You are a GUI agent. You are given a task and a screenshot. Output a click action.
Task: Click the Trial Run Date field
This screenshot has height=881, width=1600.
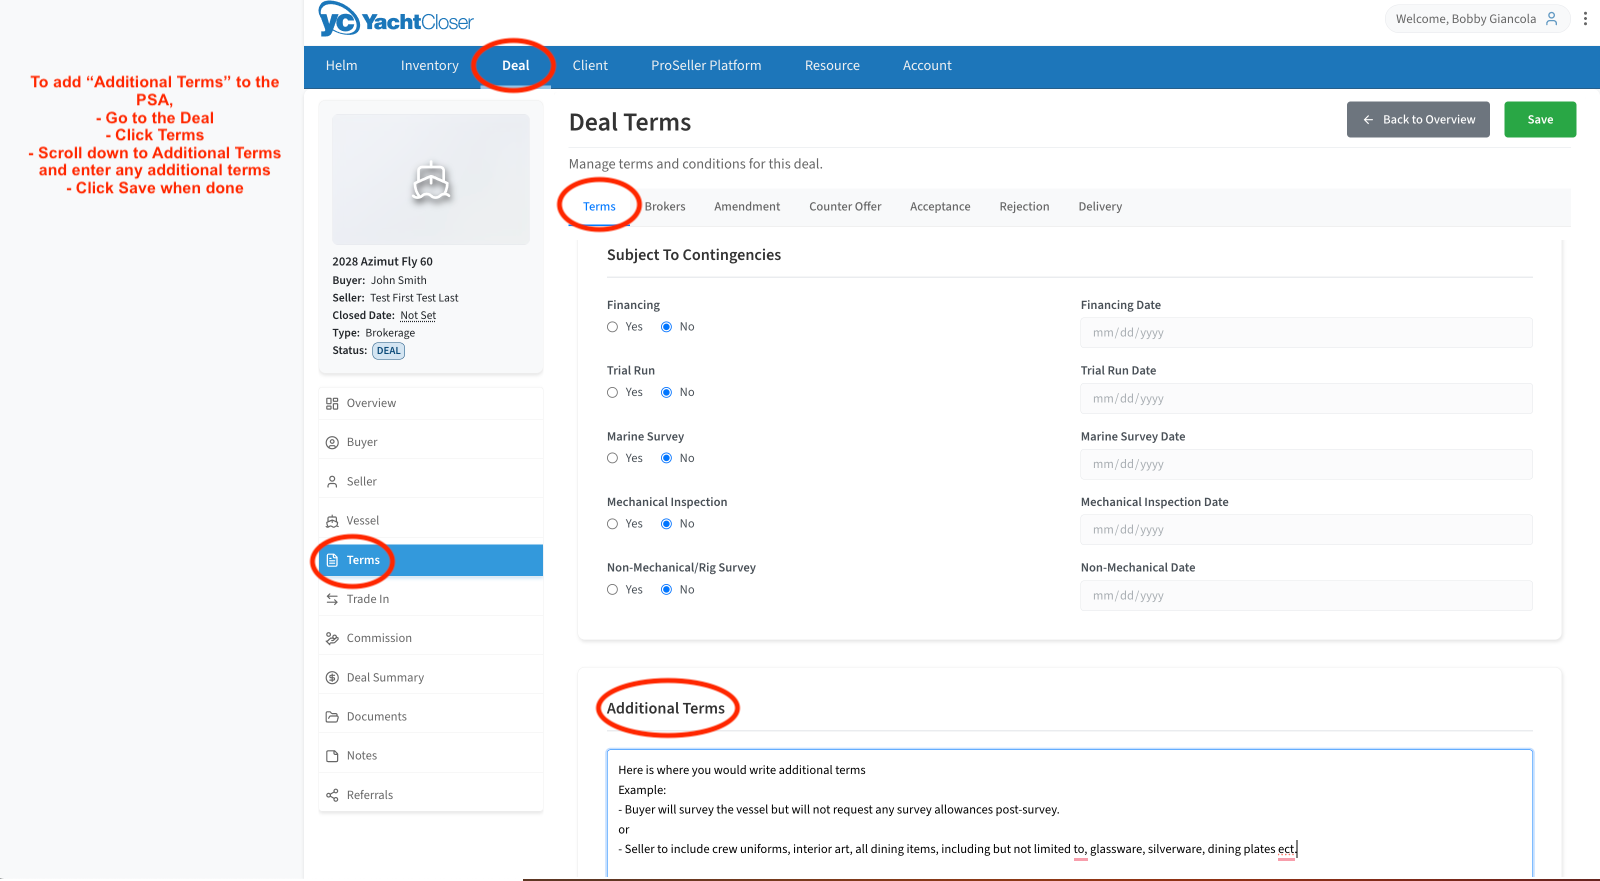[x=1306, y=399]
